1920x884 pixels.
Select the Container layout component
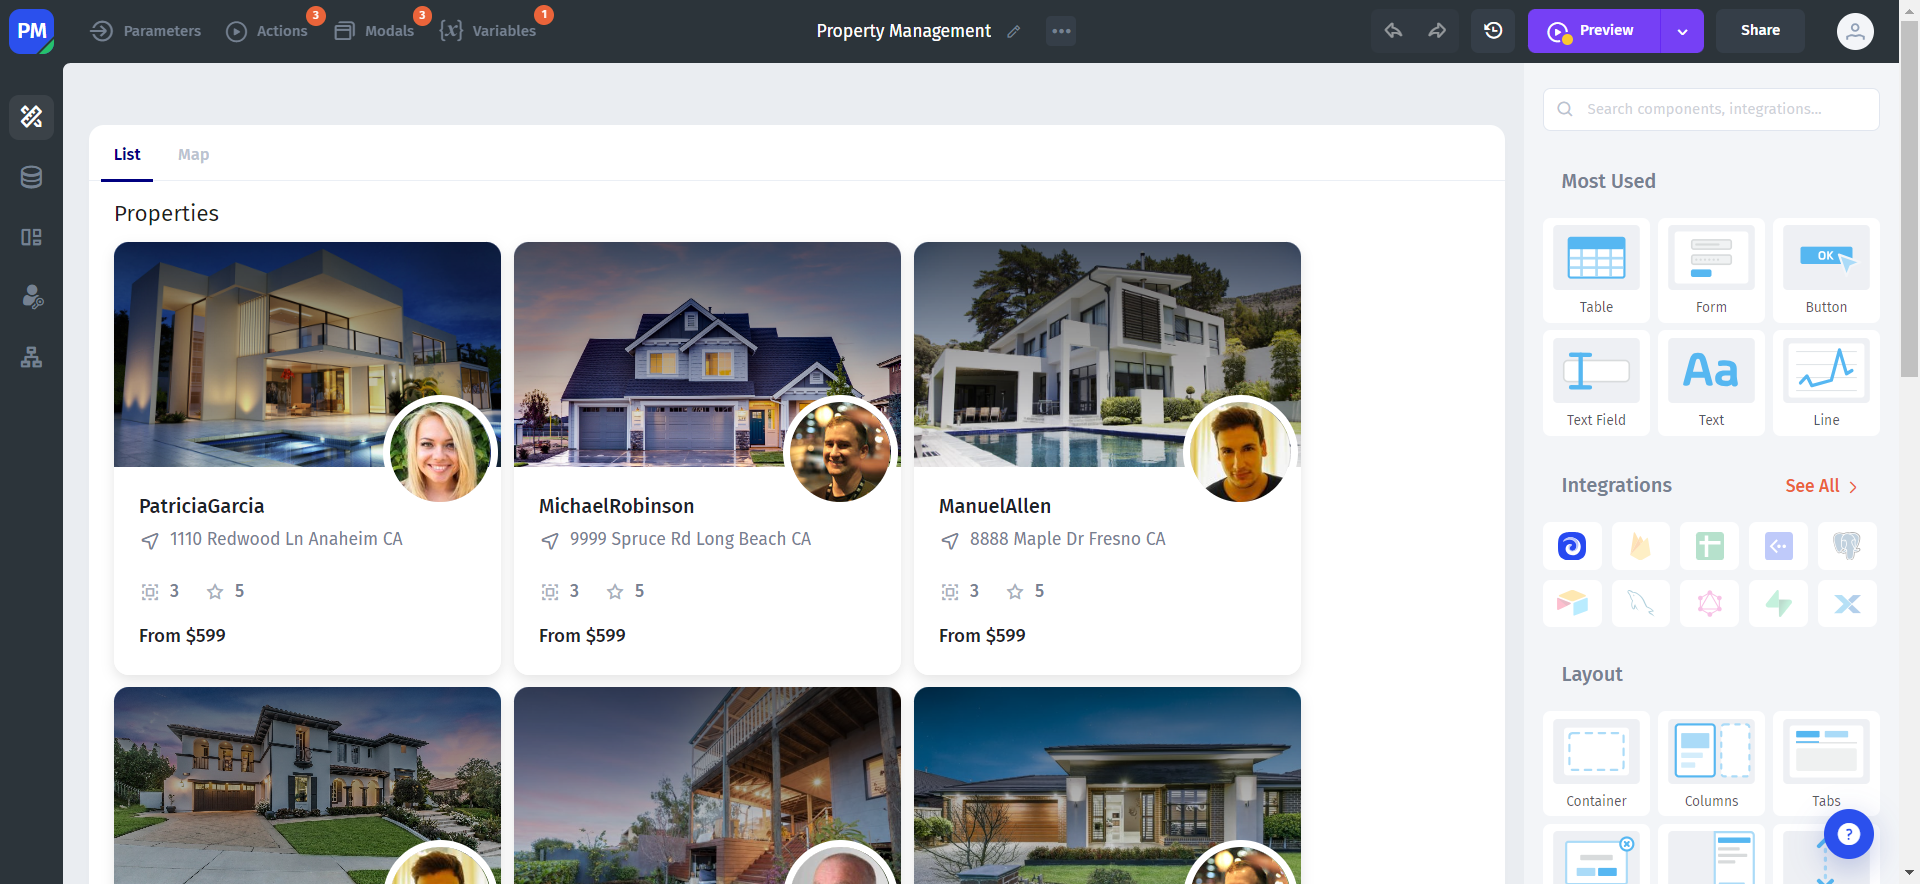1596,763
